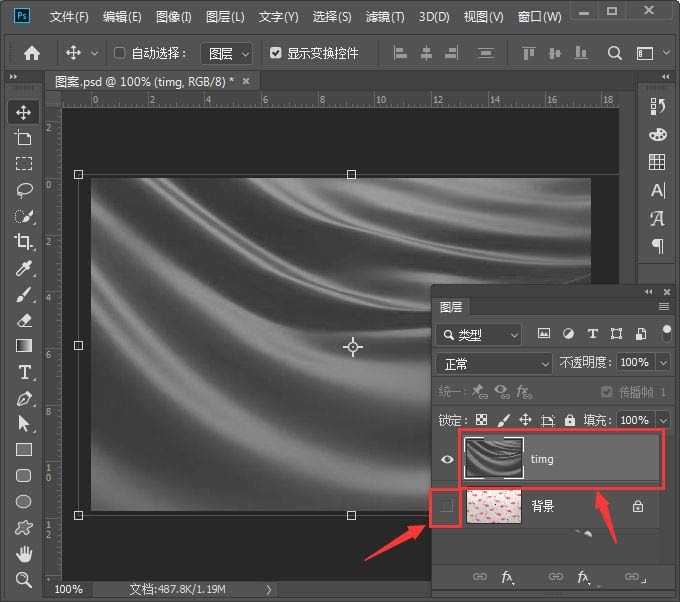Open the 图层 auto-select dropdown

tap(226, 54)
